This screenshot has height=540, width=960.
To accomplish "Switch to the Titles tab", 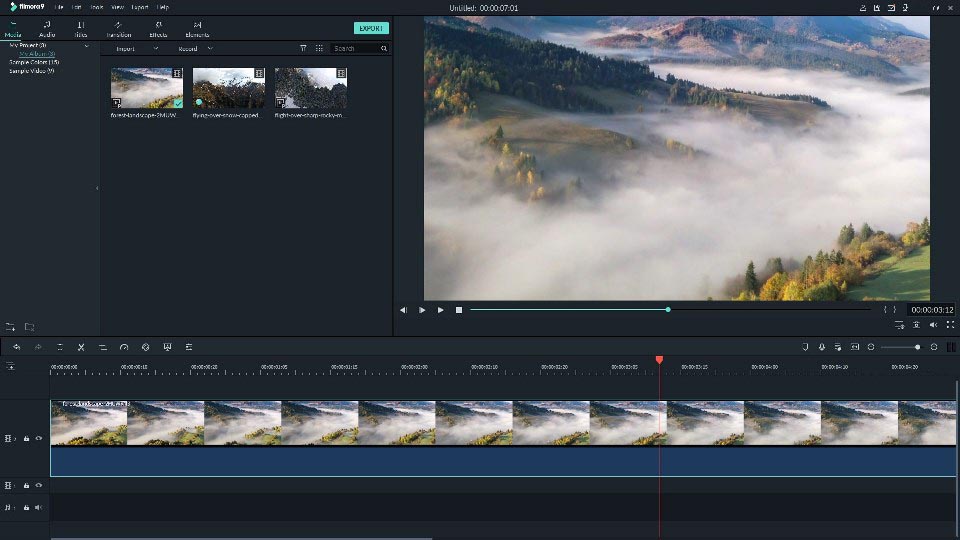I will (81, 29).
